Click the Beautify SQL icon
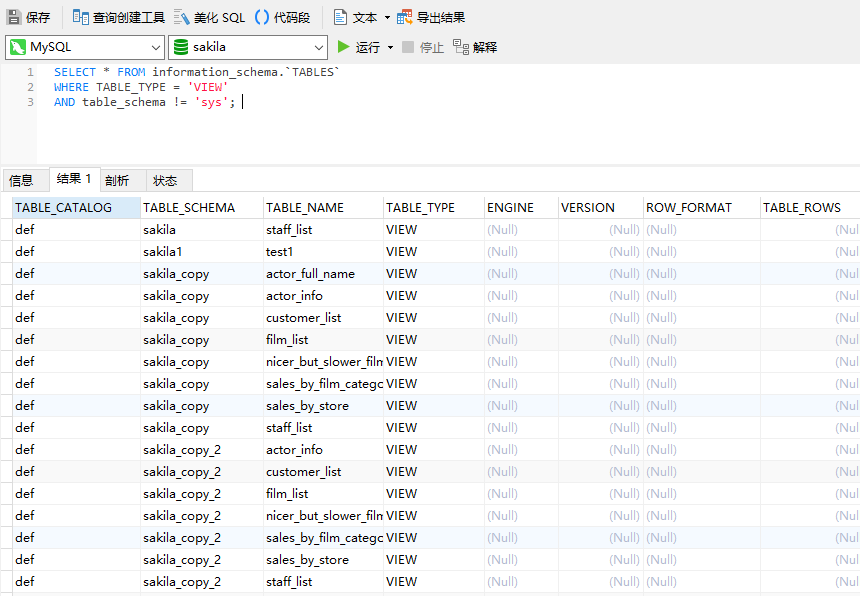 tap(182, 18)
